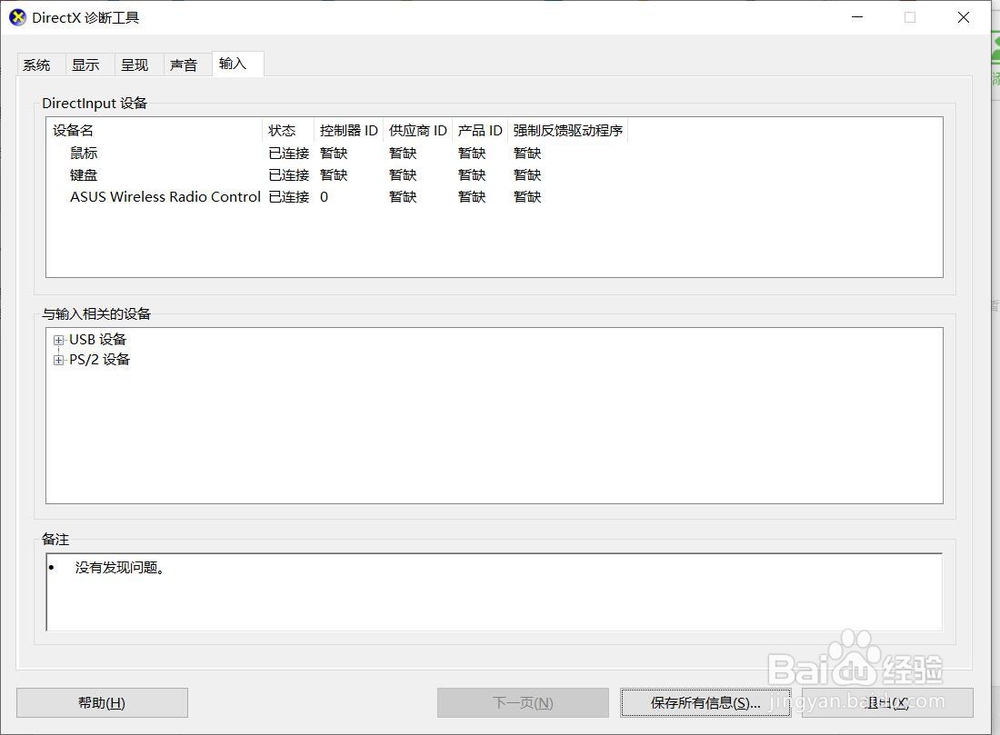Click the 退出(X) button

[x=888, y=702]
